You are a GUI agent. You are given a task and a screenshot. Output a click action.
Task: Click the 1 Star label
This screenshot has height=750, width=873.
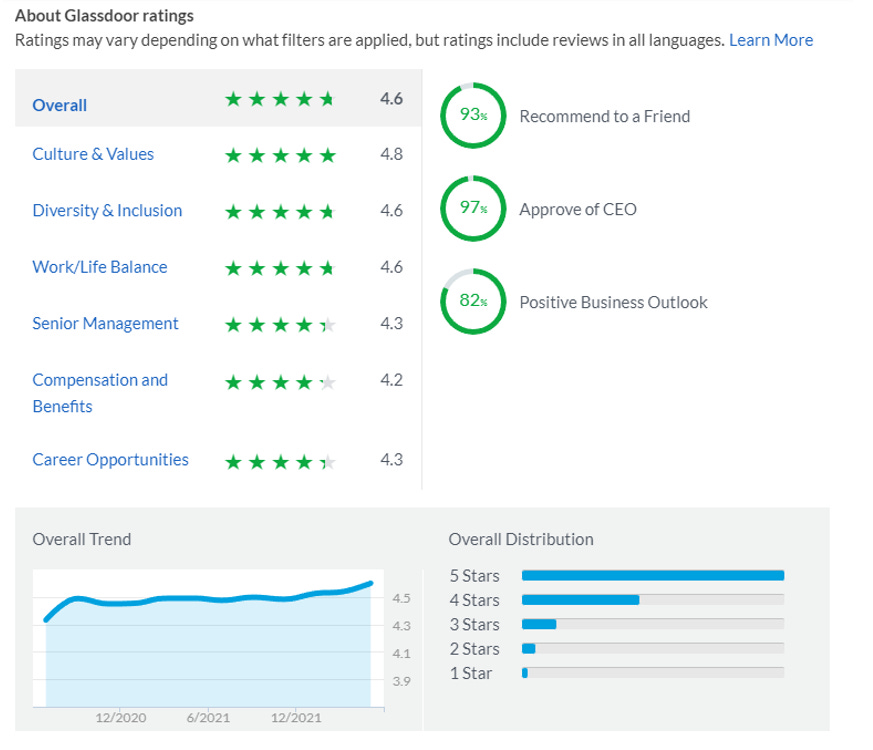pyautogui.click(x=470, y=674)
